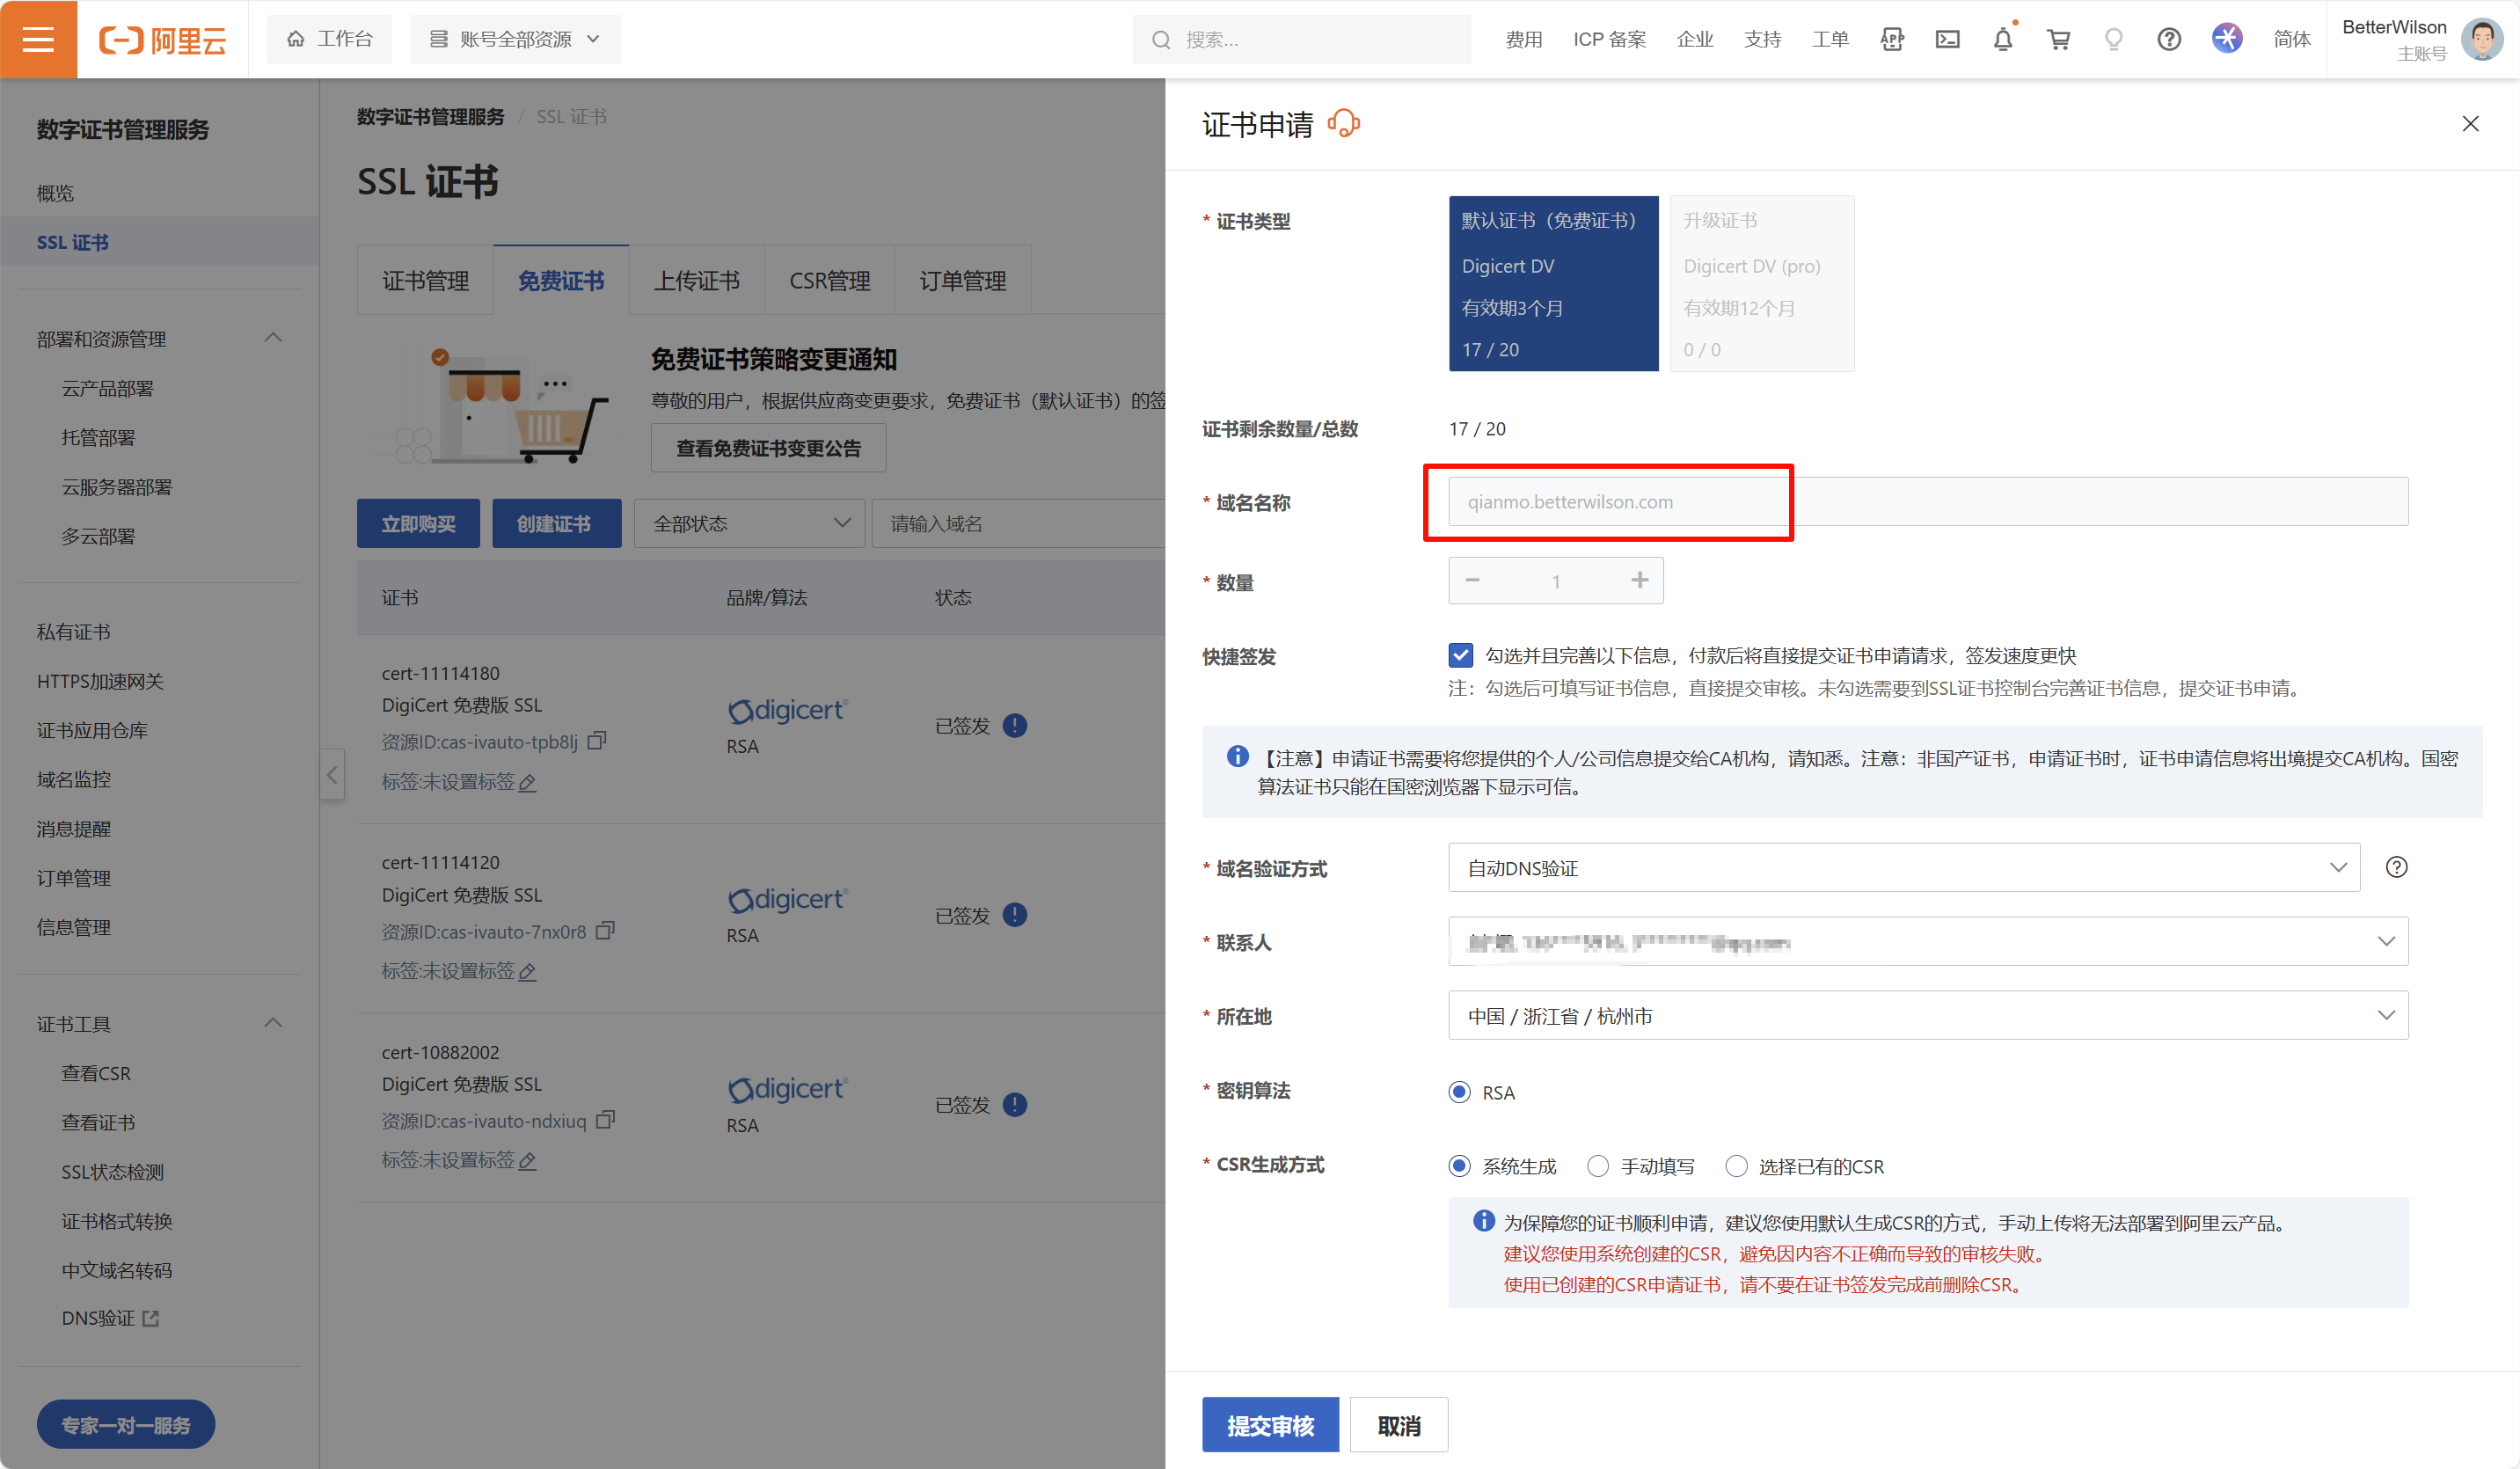The height and width of the screenshot is (1469, 2520).
Task: Select 手动填写 CSR generation option
Action: point(1598,1166)
